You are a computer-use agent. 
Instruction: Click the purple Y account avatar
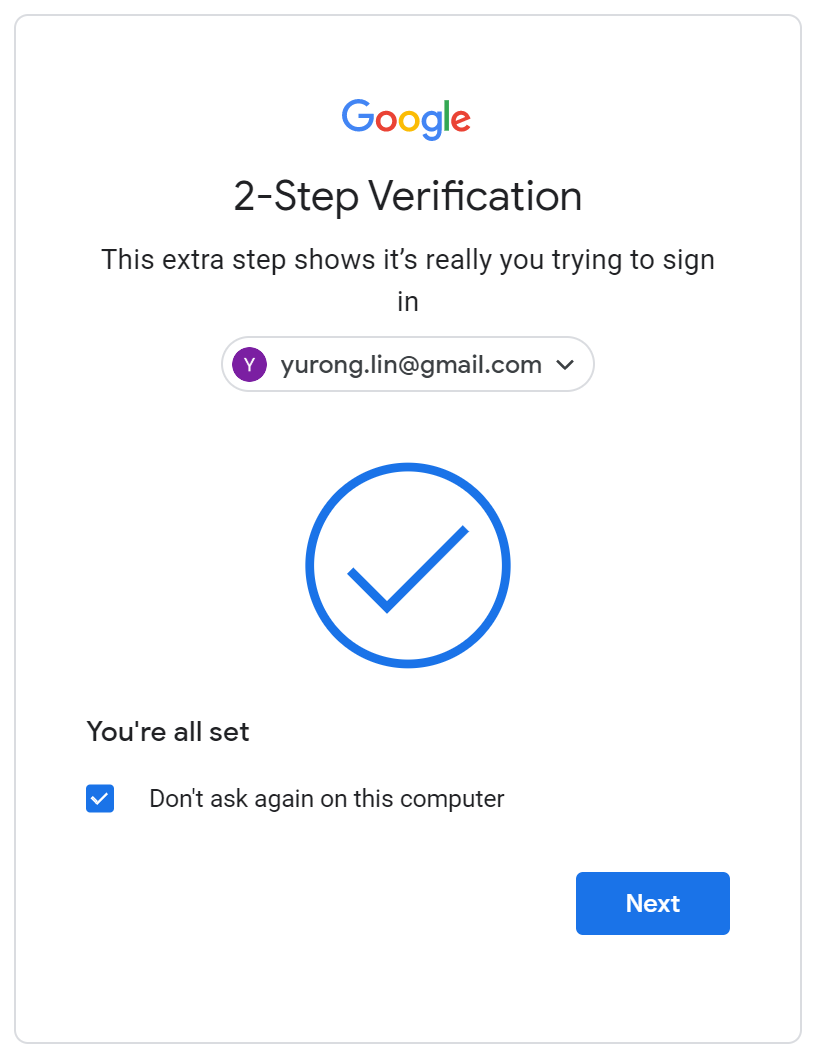tap(249, 364)
